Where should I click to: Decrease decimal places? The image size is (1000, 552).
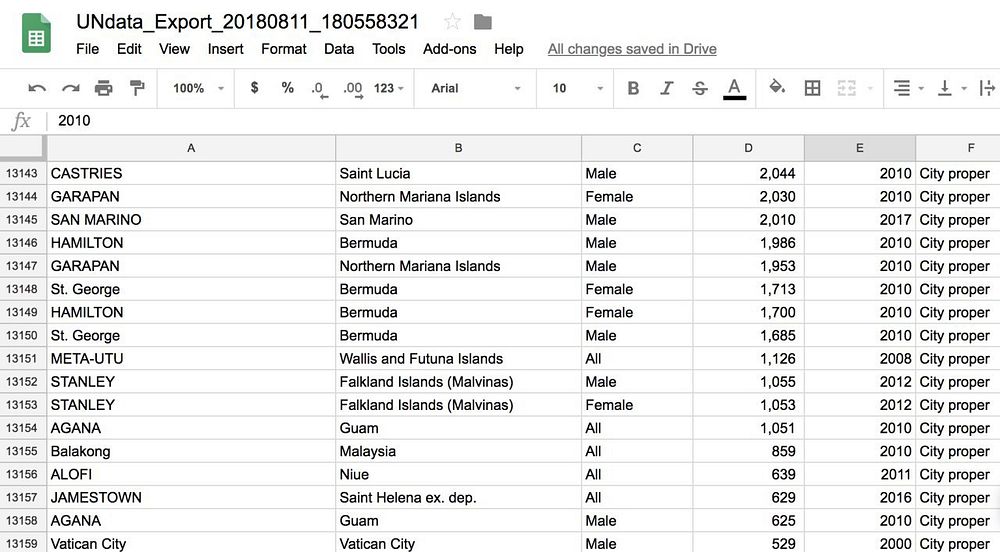tap(320, 89)
